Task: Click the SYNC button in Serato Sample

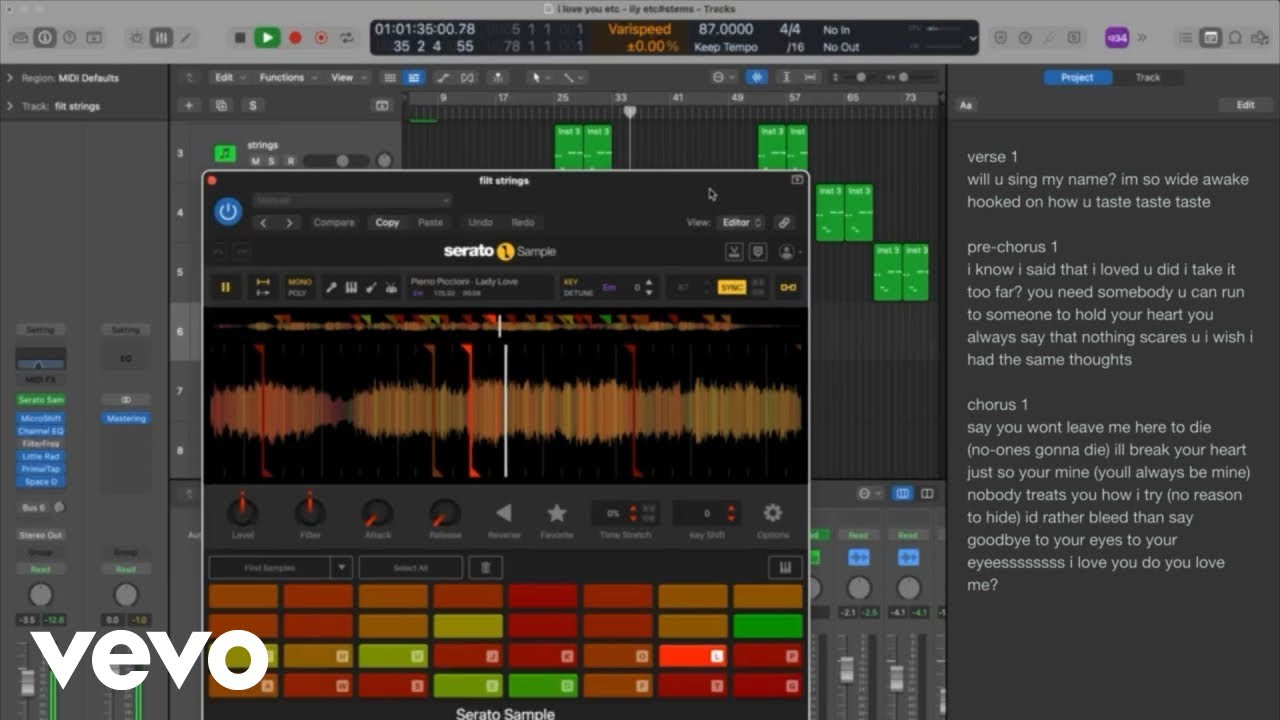Action: [x=732, y=288]
